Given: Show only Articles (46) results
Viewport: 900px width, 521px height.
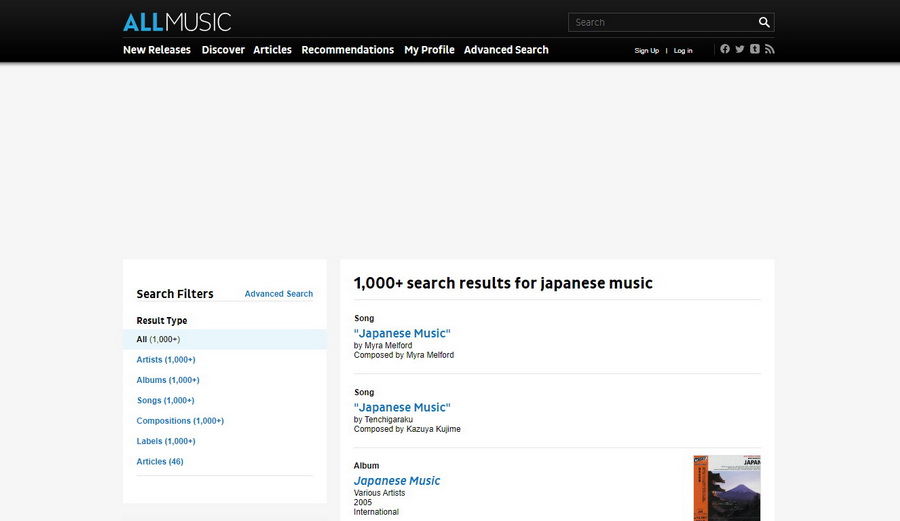Looking at the screenshot, I should click(160, 462).
